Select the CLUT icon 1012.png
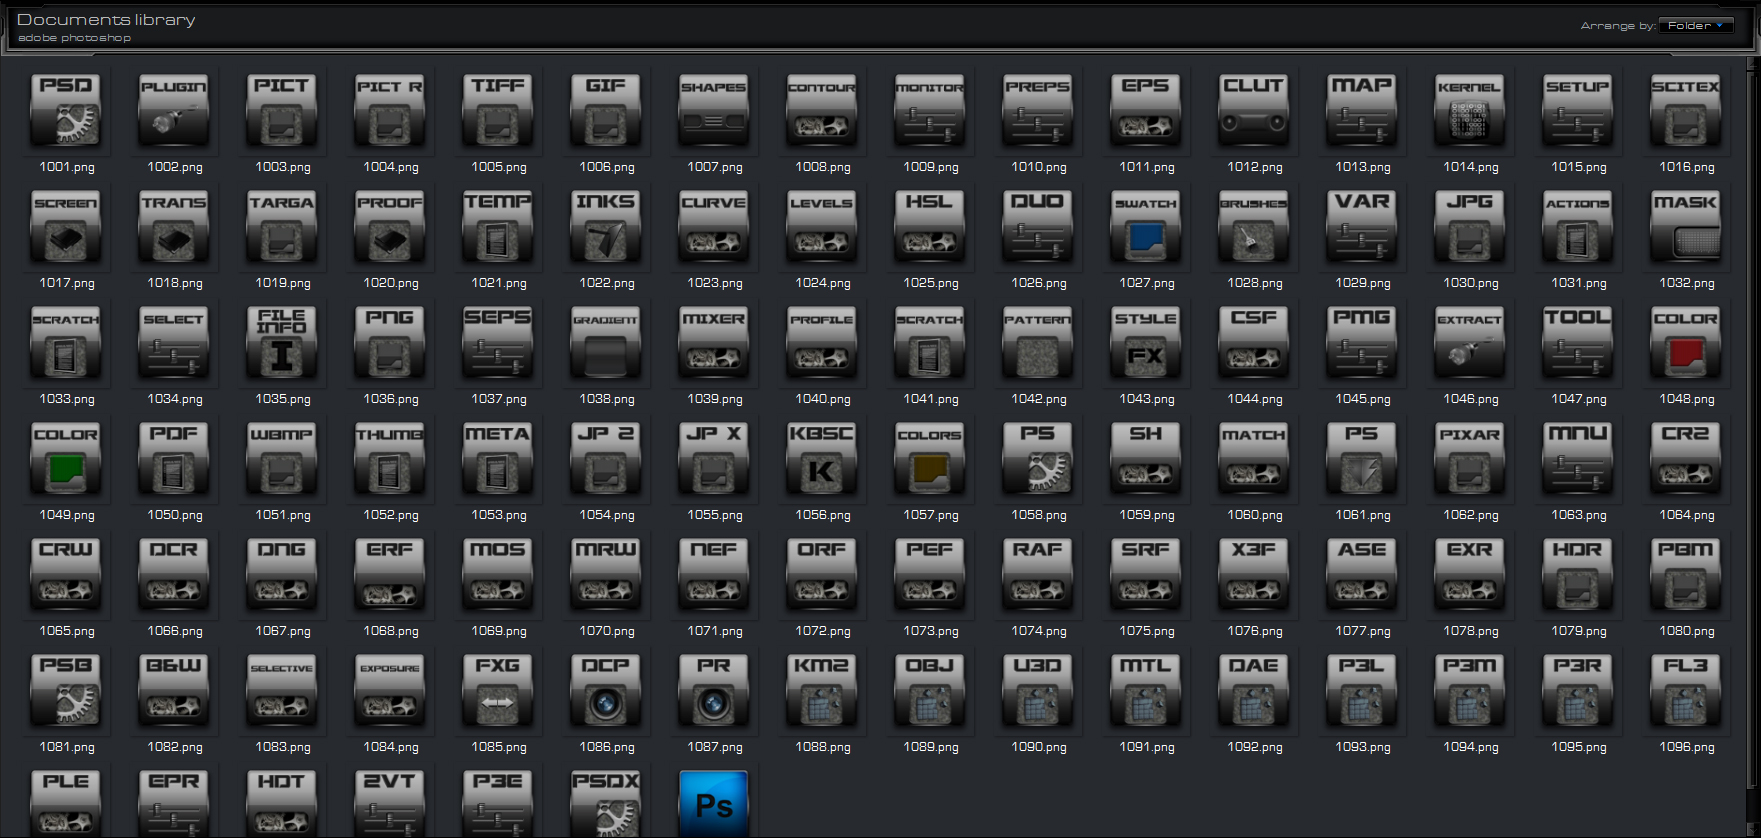The width and height of the screenshot is (1761, 838). pos(1254,110)
